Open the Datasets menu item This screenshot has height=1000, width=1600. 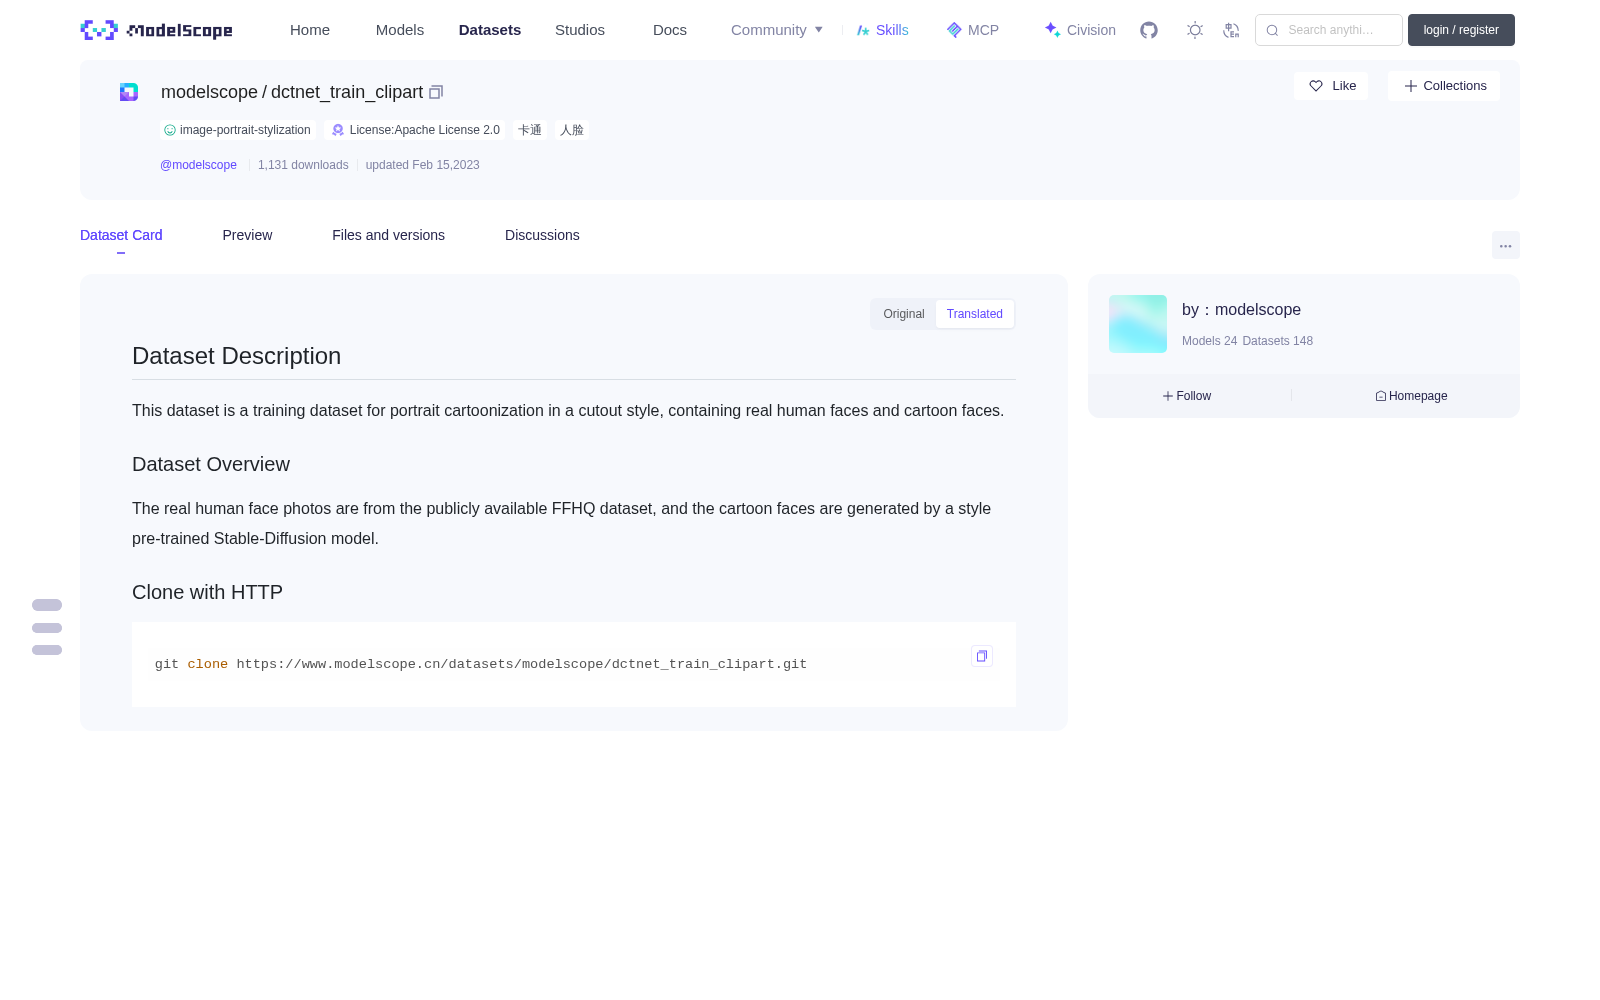click(x=490, y=30)
